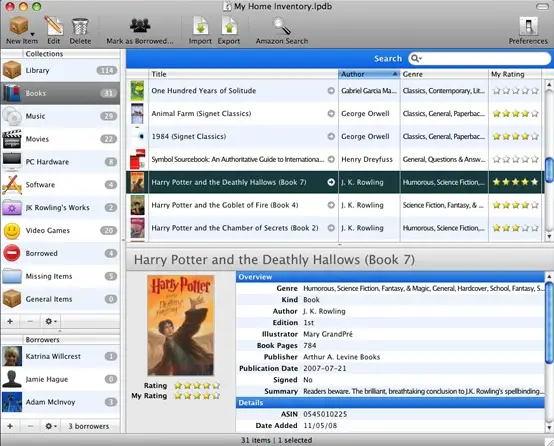This screenshot has height=446, width=554.
Task: Click the Import toolbar icon
Action: [200, 25]
